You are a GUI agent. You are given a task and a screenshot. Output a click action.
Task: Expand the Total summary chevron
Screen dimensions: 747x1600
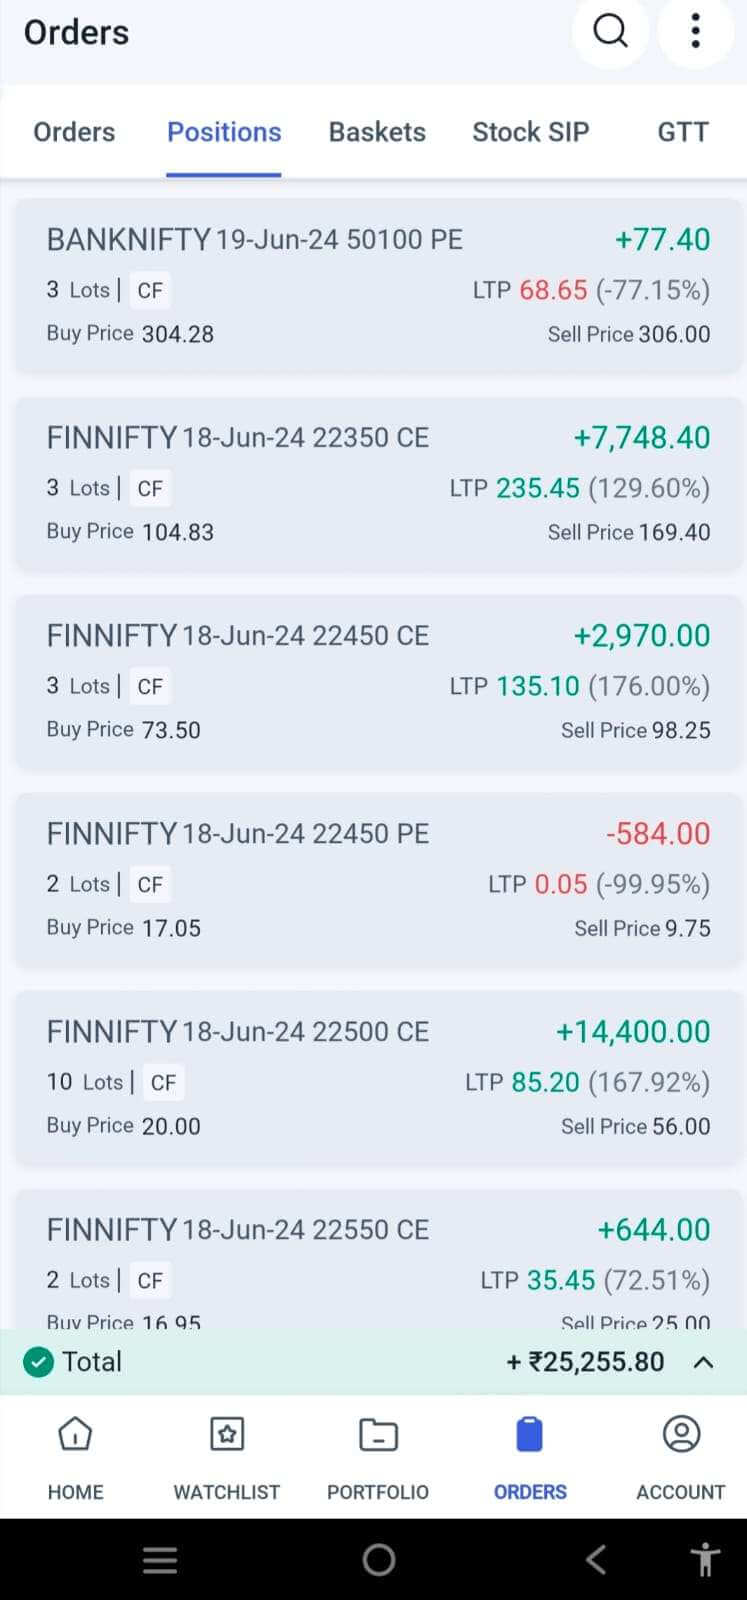[x=704, y=1362]
